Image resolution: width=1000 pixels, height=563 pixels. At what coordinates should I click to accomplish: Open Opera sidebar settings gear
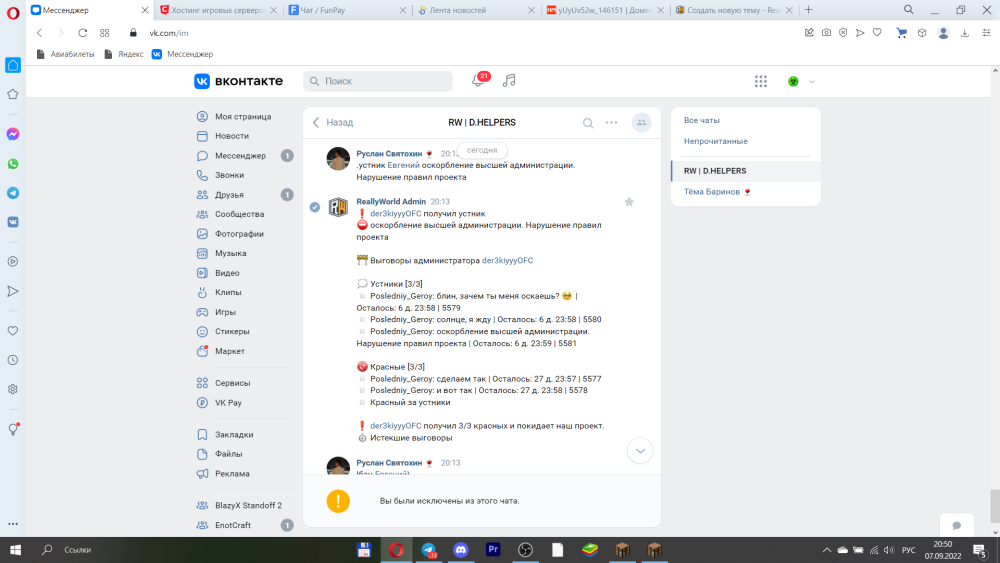pyautogui.click(x=13, y=389)
